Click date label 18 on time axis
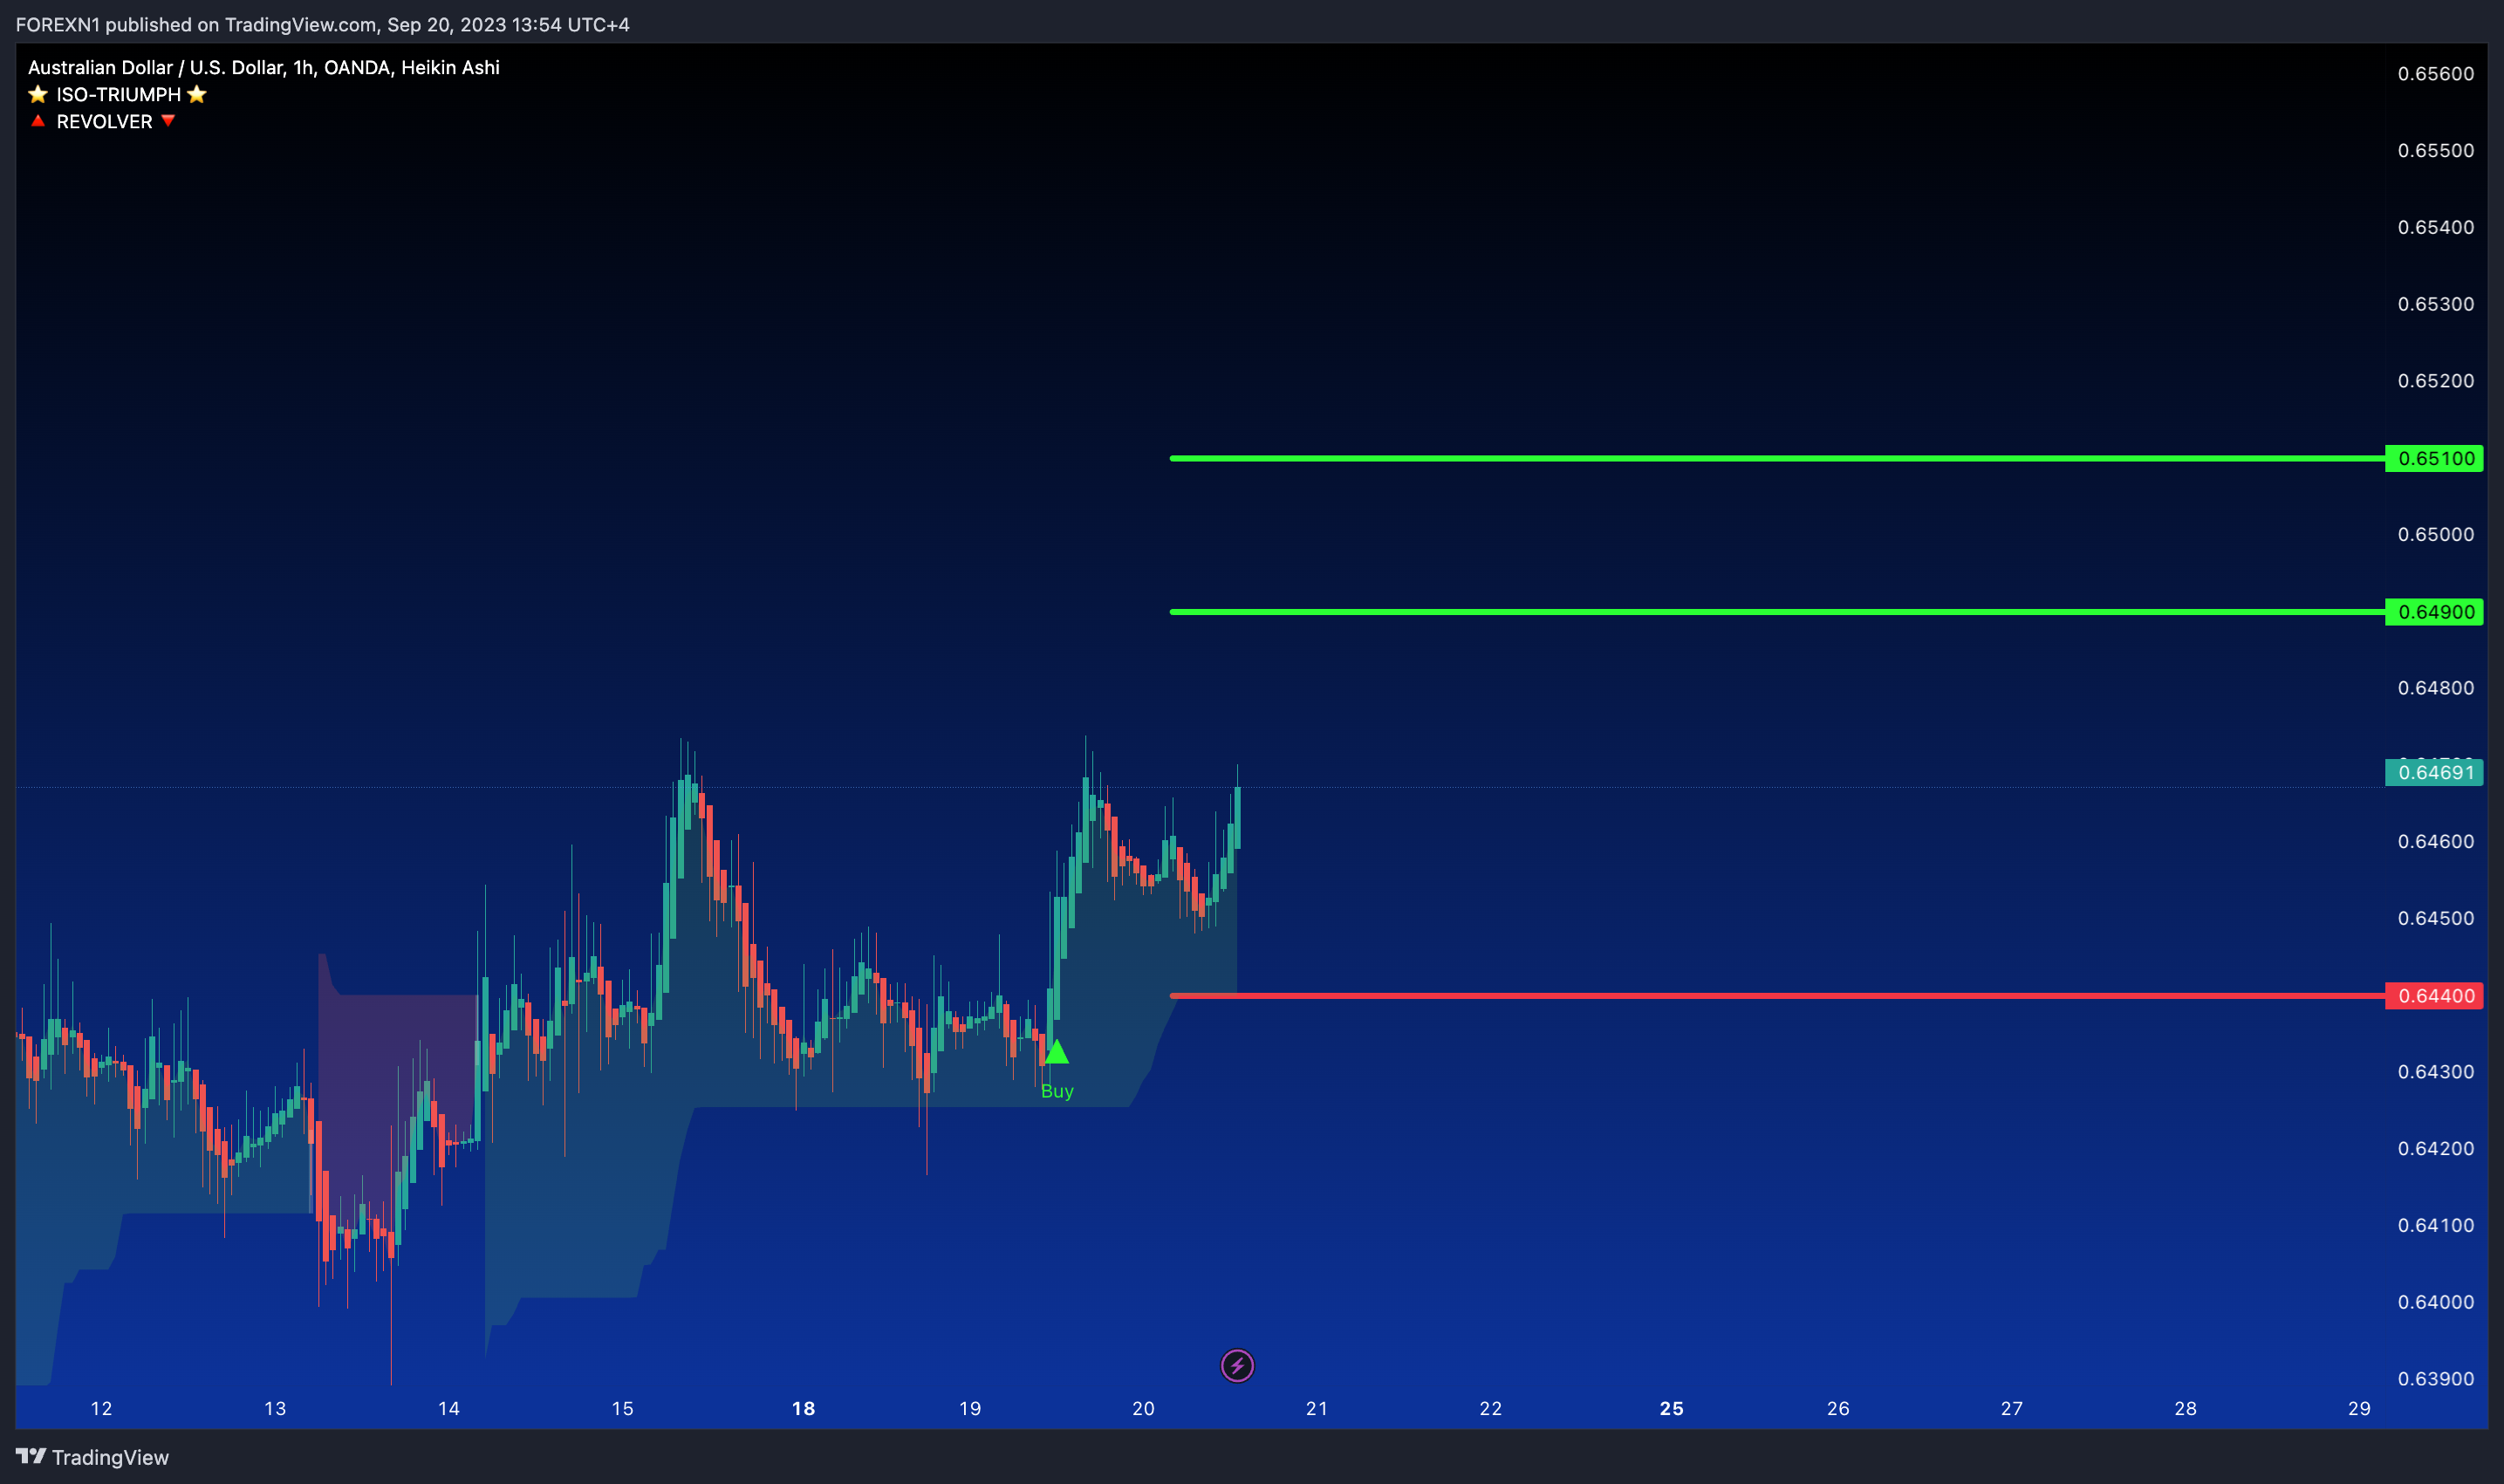 [803, 1408]
